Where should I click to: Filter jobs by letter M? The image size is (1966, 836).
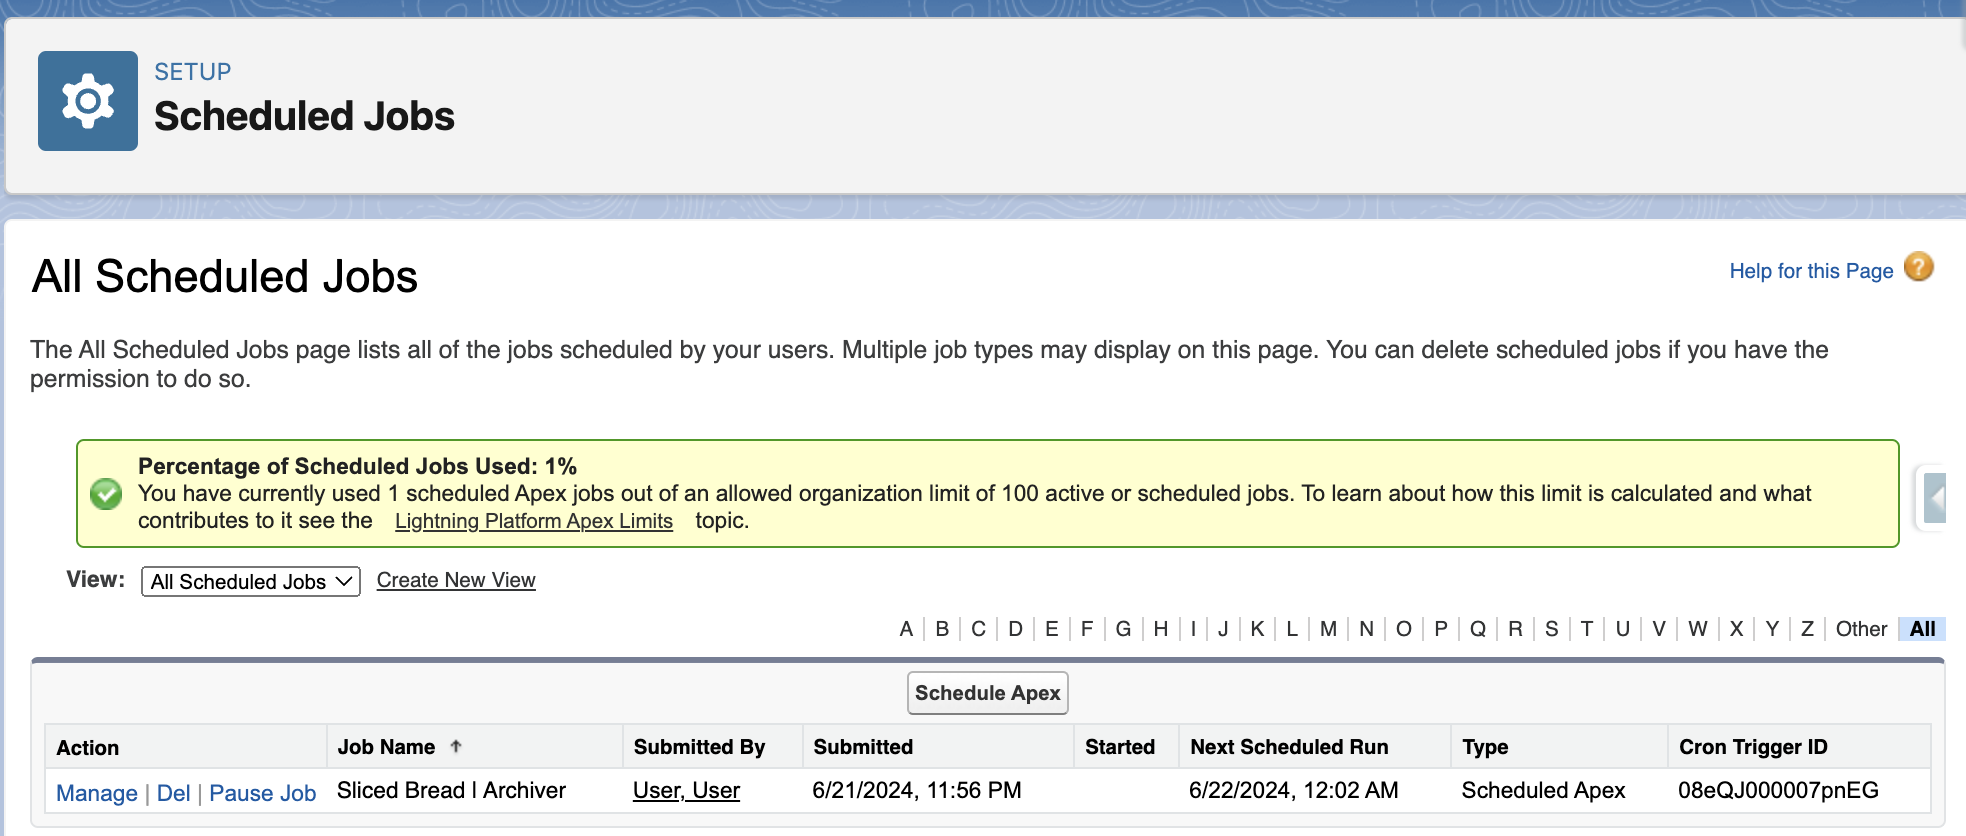pos(1328,629)
